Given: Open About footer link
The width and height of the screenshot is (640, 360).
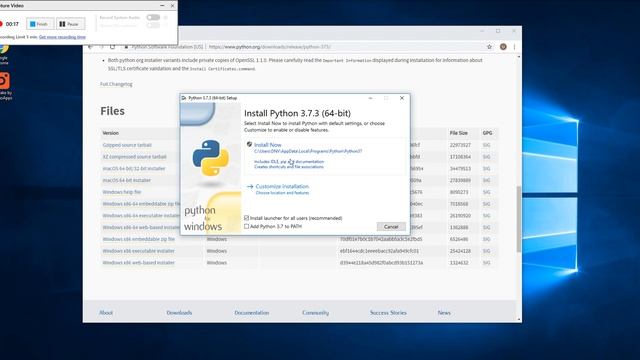Looking at the screenshot, I should (106, 313).
